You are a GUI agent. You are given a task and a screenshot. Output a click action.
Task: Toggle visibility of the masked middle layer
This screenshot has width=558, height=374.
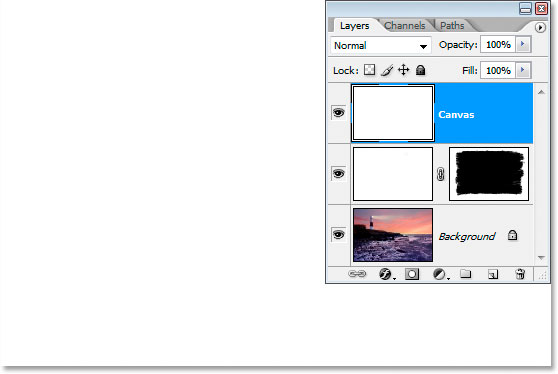[x=338, y=174]
